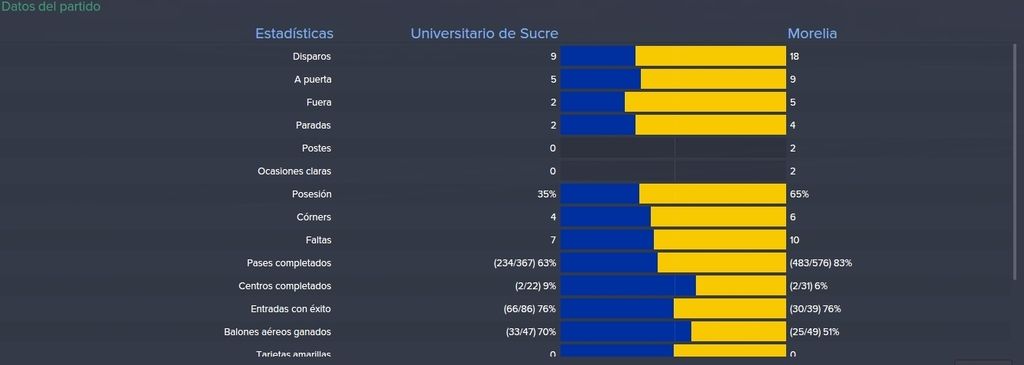This screenshot has width=1024, height=365.
Task: Select the Estadísticas column header
Action: (x=294, y=33)
